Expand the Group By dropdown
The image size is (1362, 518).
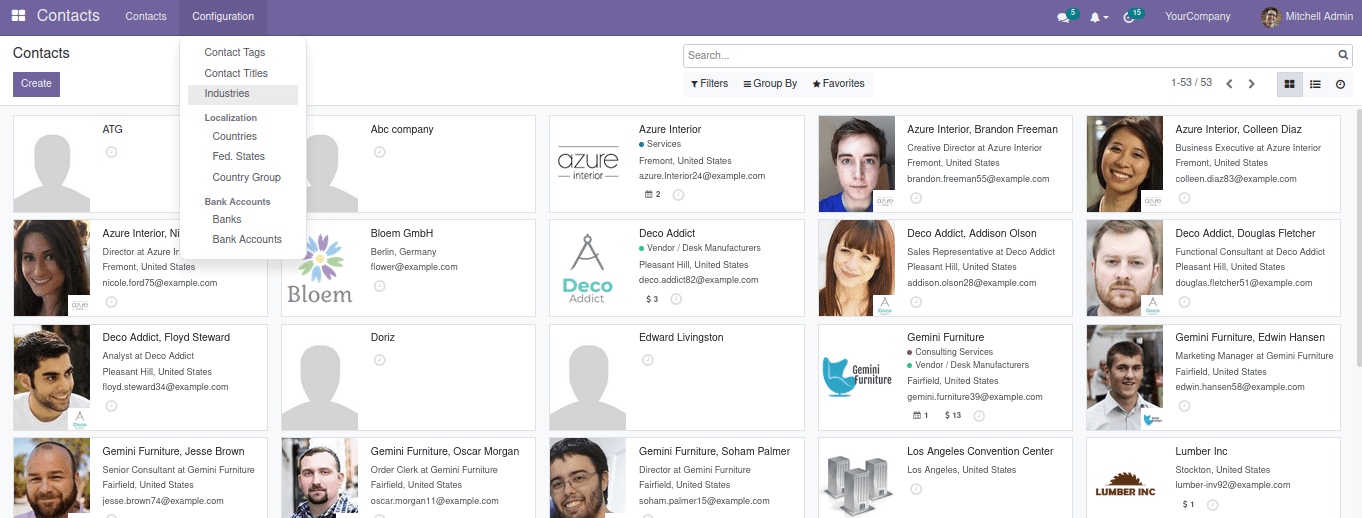[x=770, y=84]
